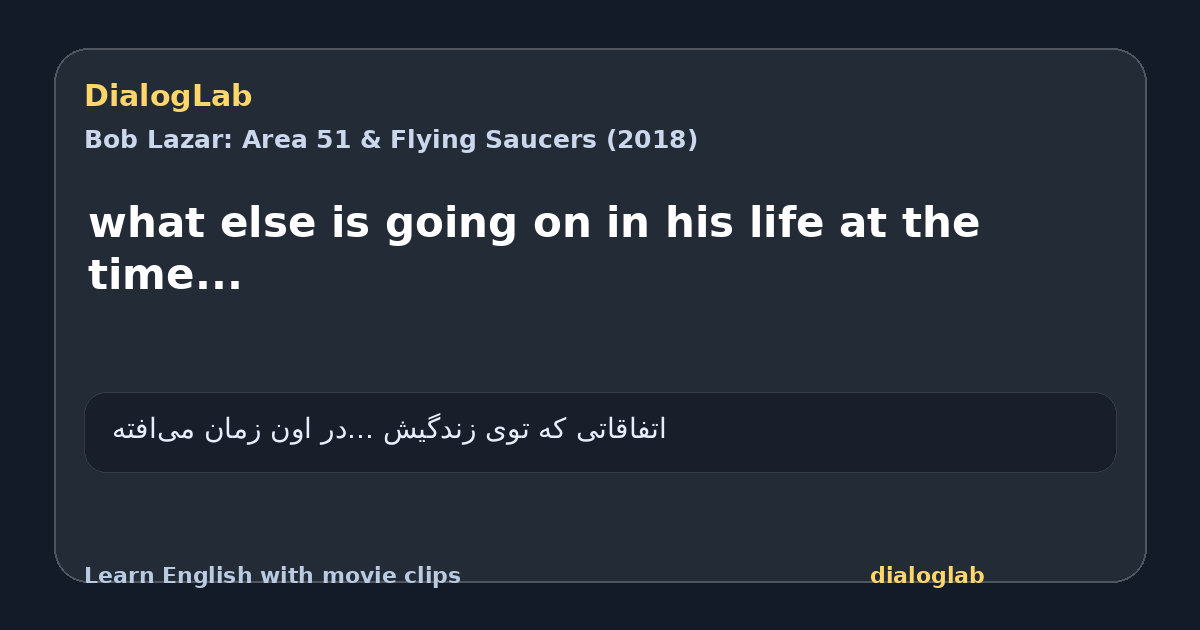Click the Persian word "می‌افته"
This screenshot has width=1200, height=630.
pyautogui.click(x=151, y=431)
